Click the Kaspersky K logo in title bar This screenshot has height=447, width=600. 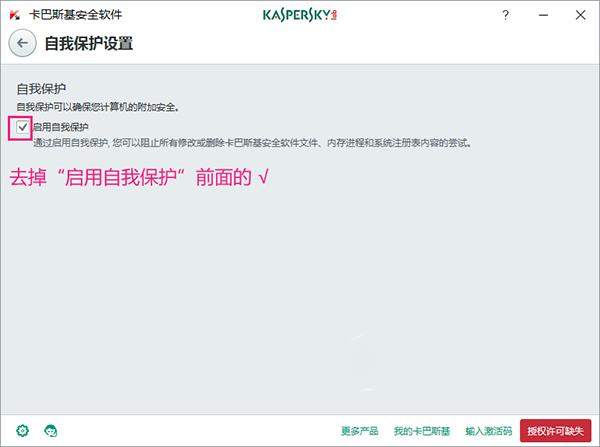15,15
